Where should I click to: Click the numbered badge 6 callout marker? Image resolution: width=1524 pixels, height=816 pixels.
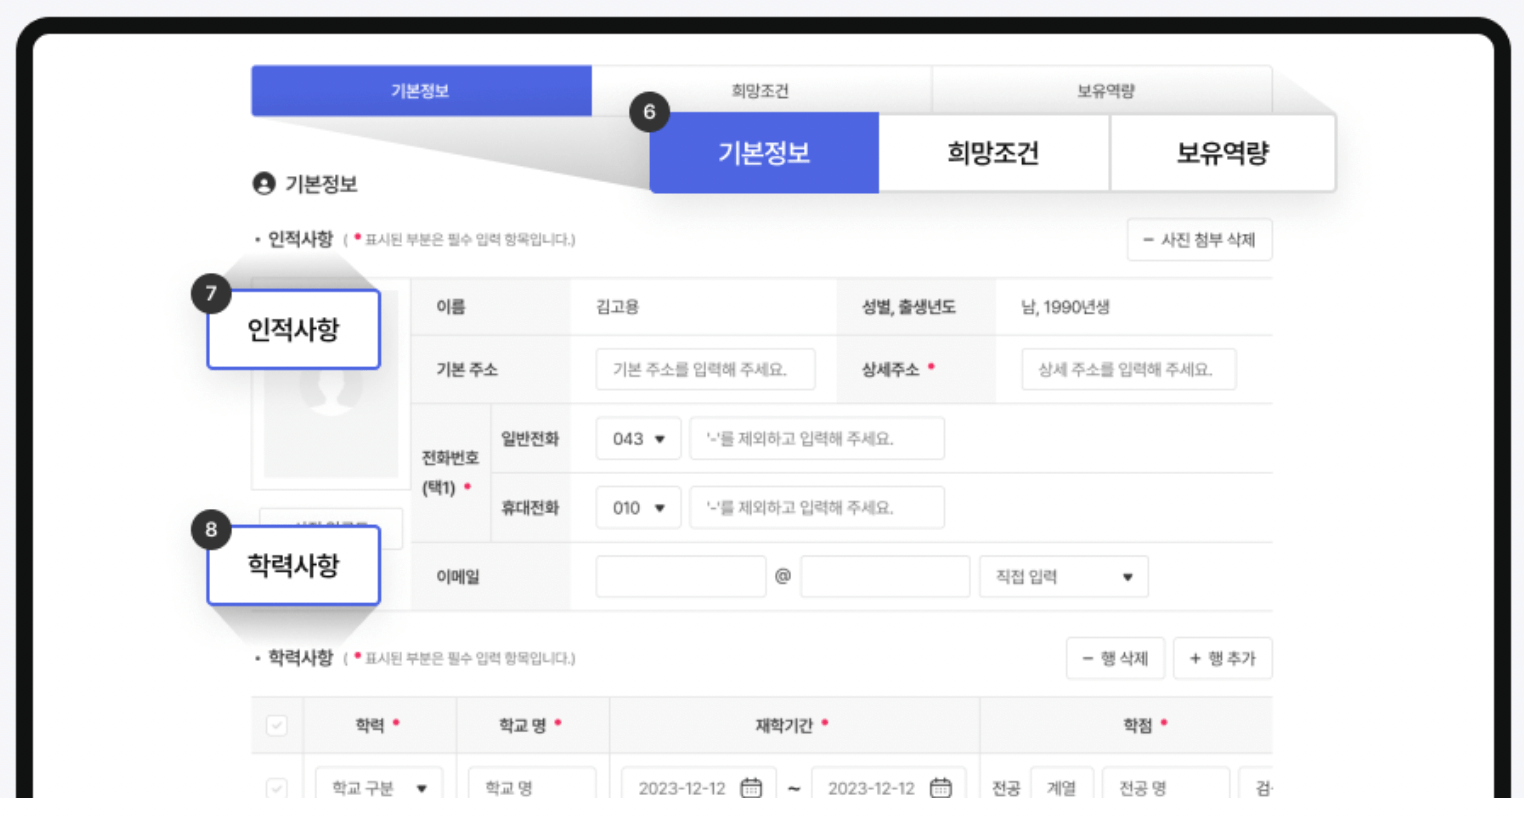pyautogui.click(x=649, y=112)
